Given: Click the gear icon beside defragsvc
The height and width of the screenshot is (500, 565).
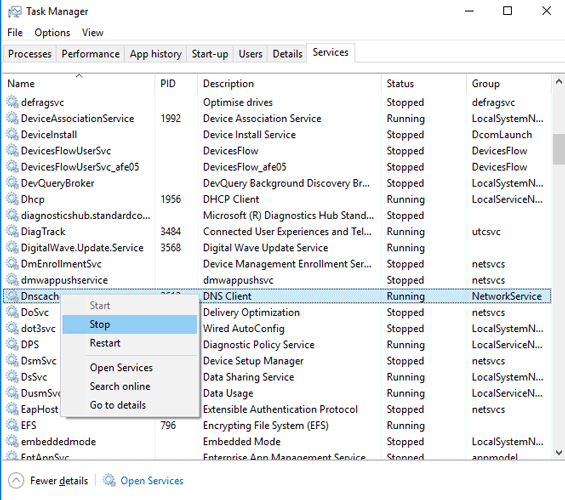Looking at the screenshot, I should [x=12, y=102].
